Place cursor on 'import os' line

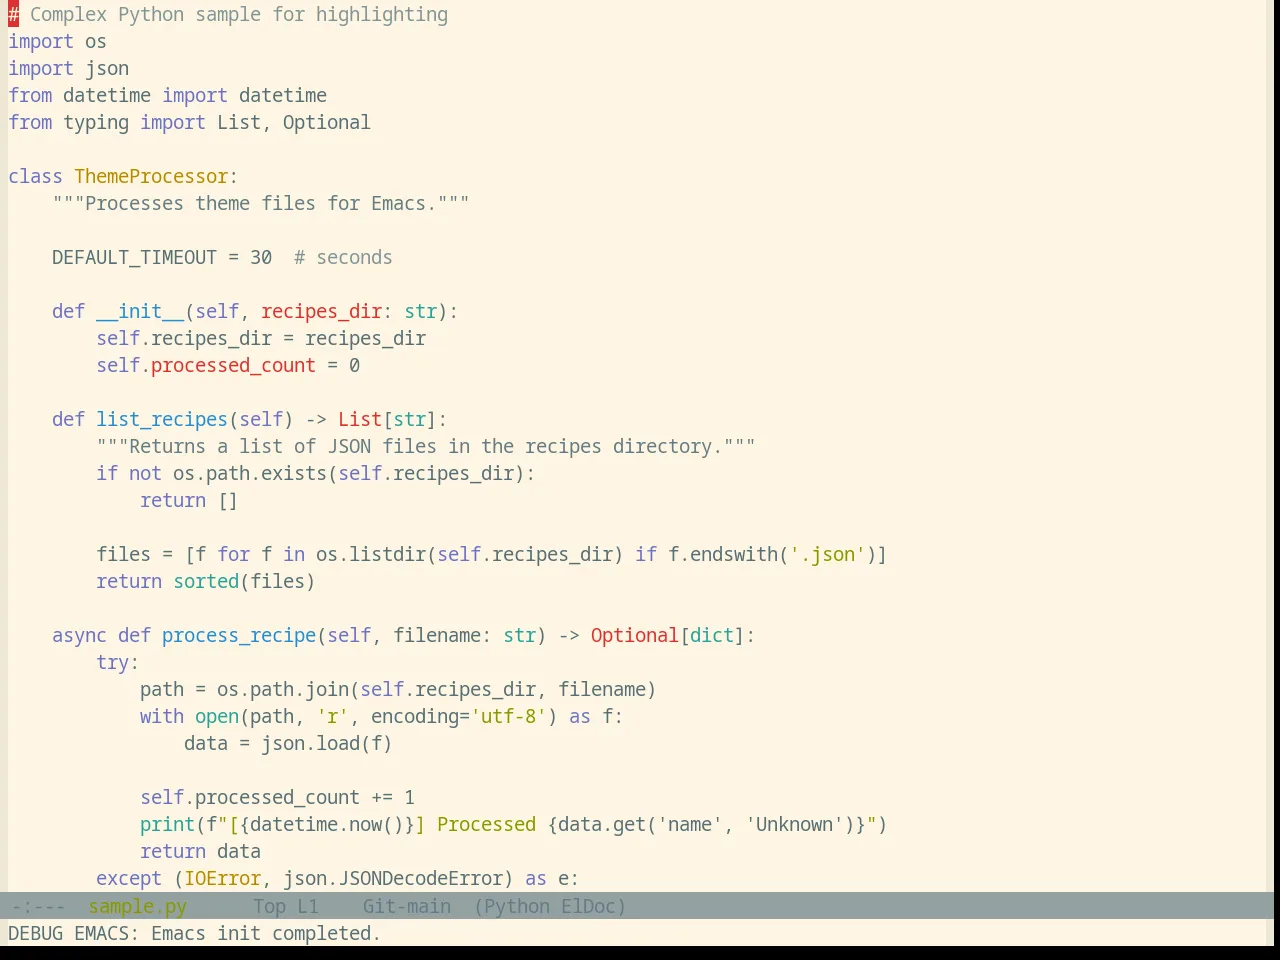[57, 41]
